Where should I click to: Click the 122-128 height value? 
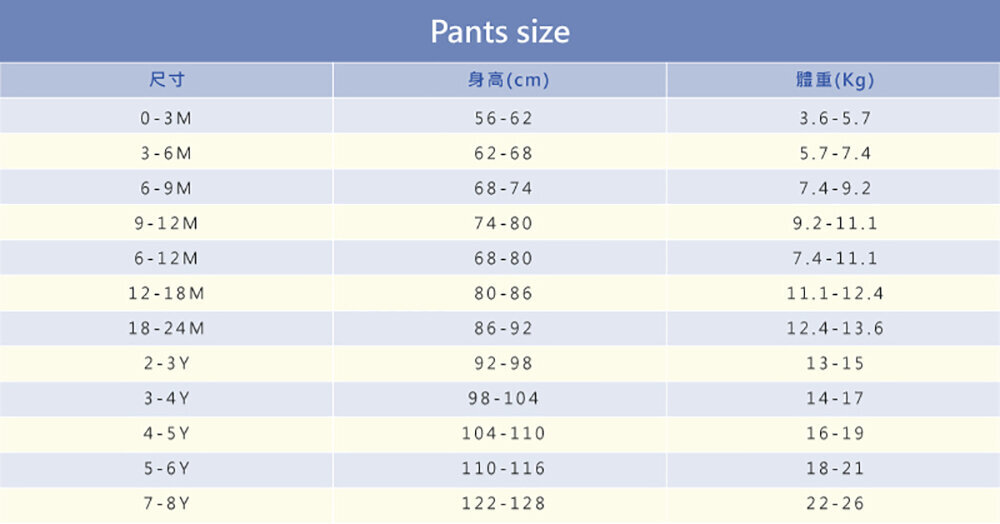click(503, 503)
